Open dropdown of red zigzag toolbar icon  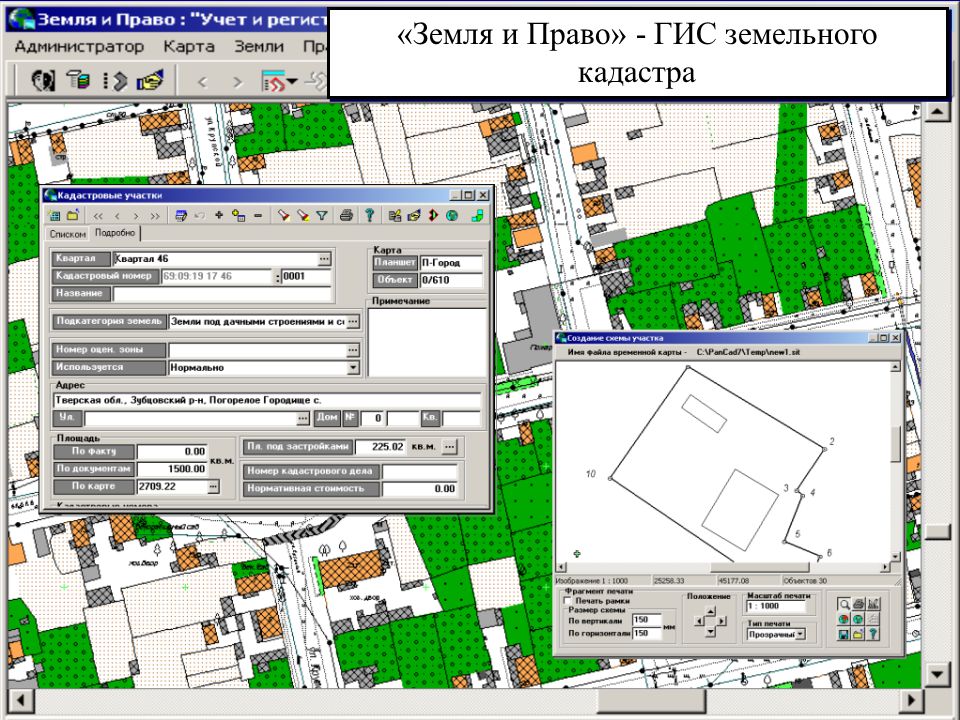point(293,81)
